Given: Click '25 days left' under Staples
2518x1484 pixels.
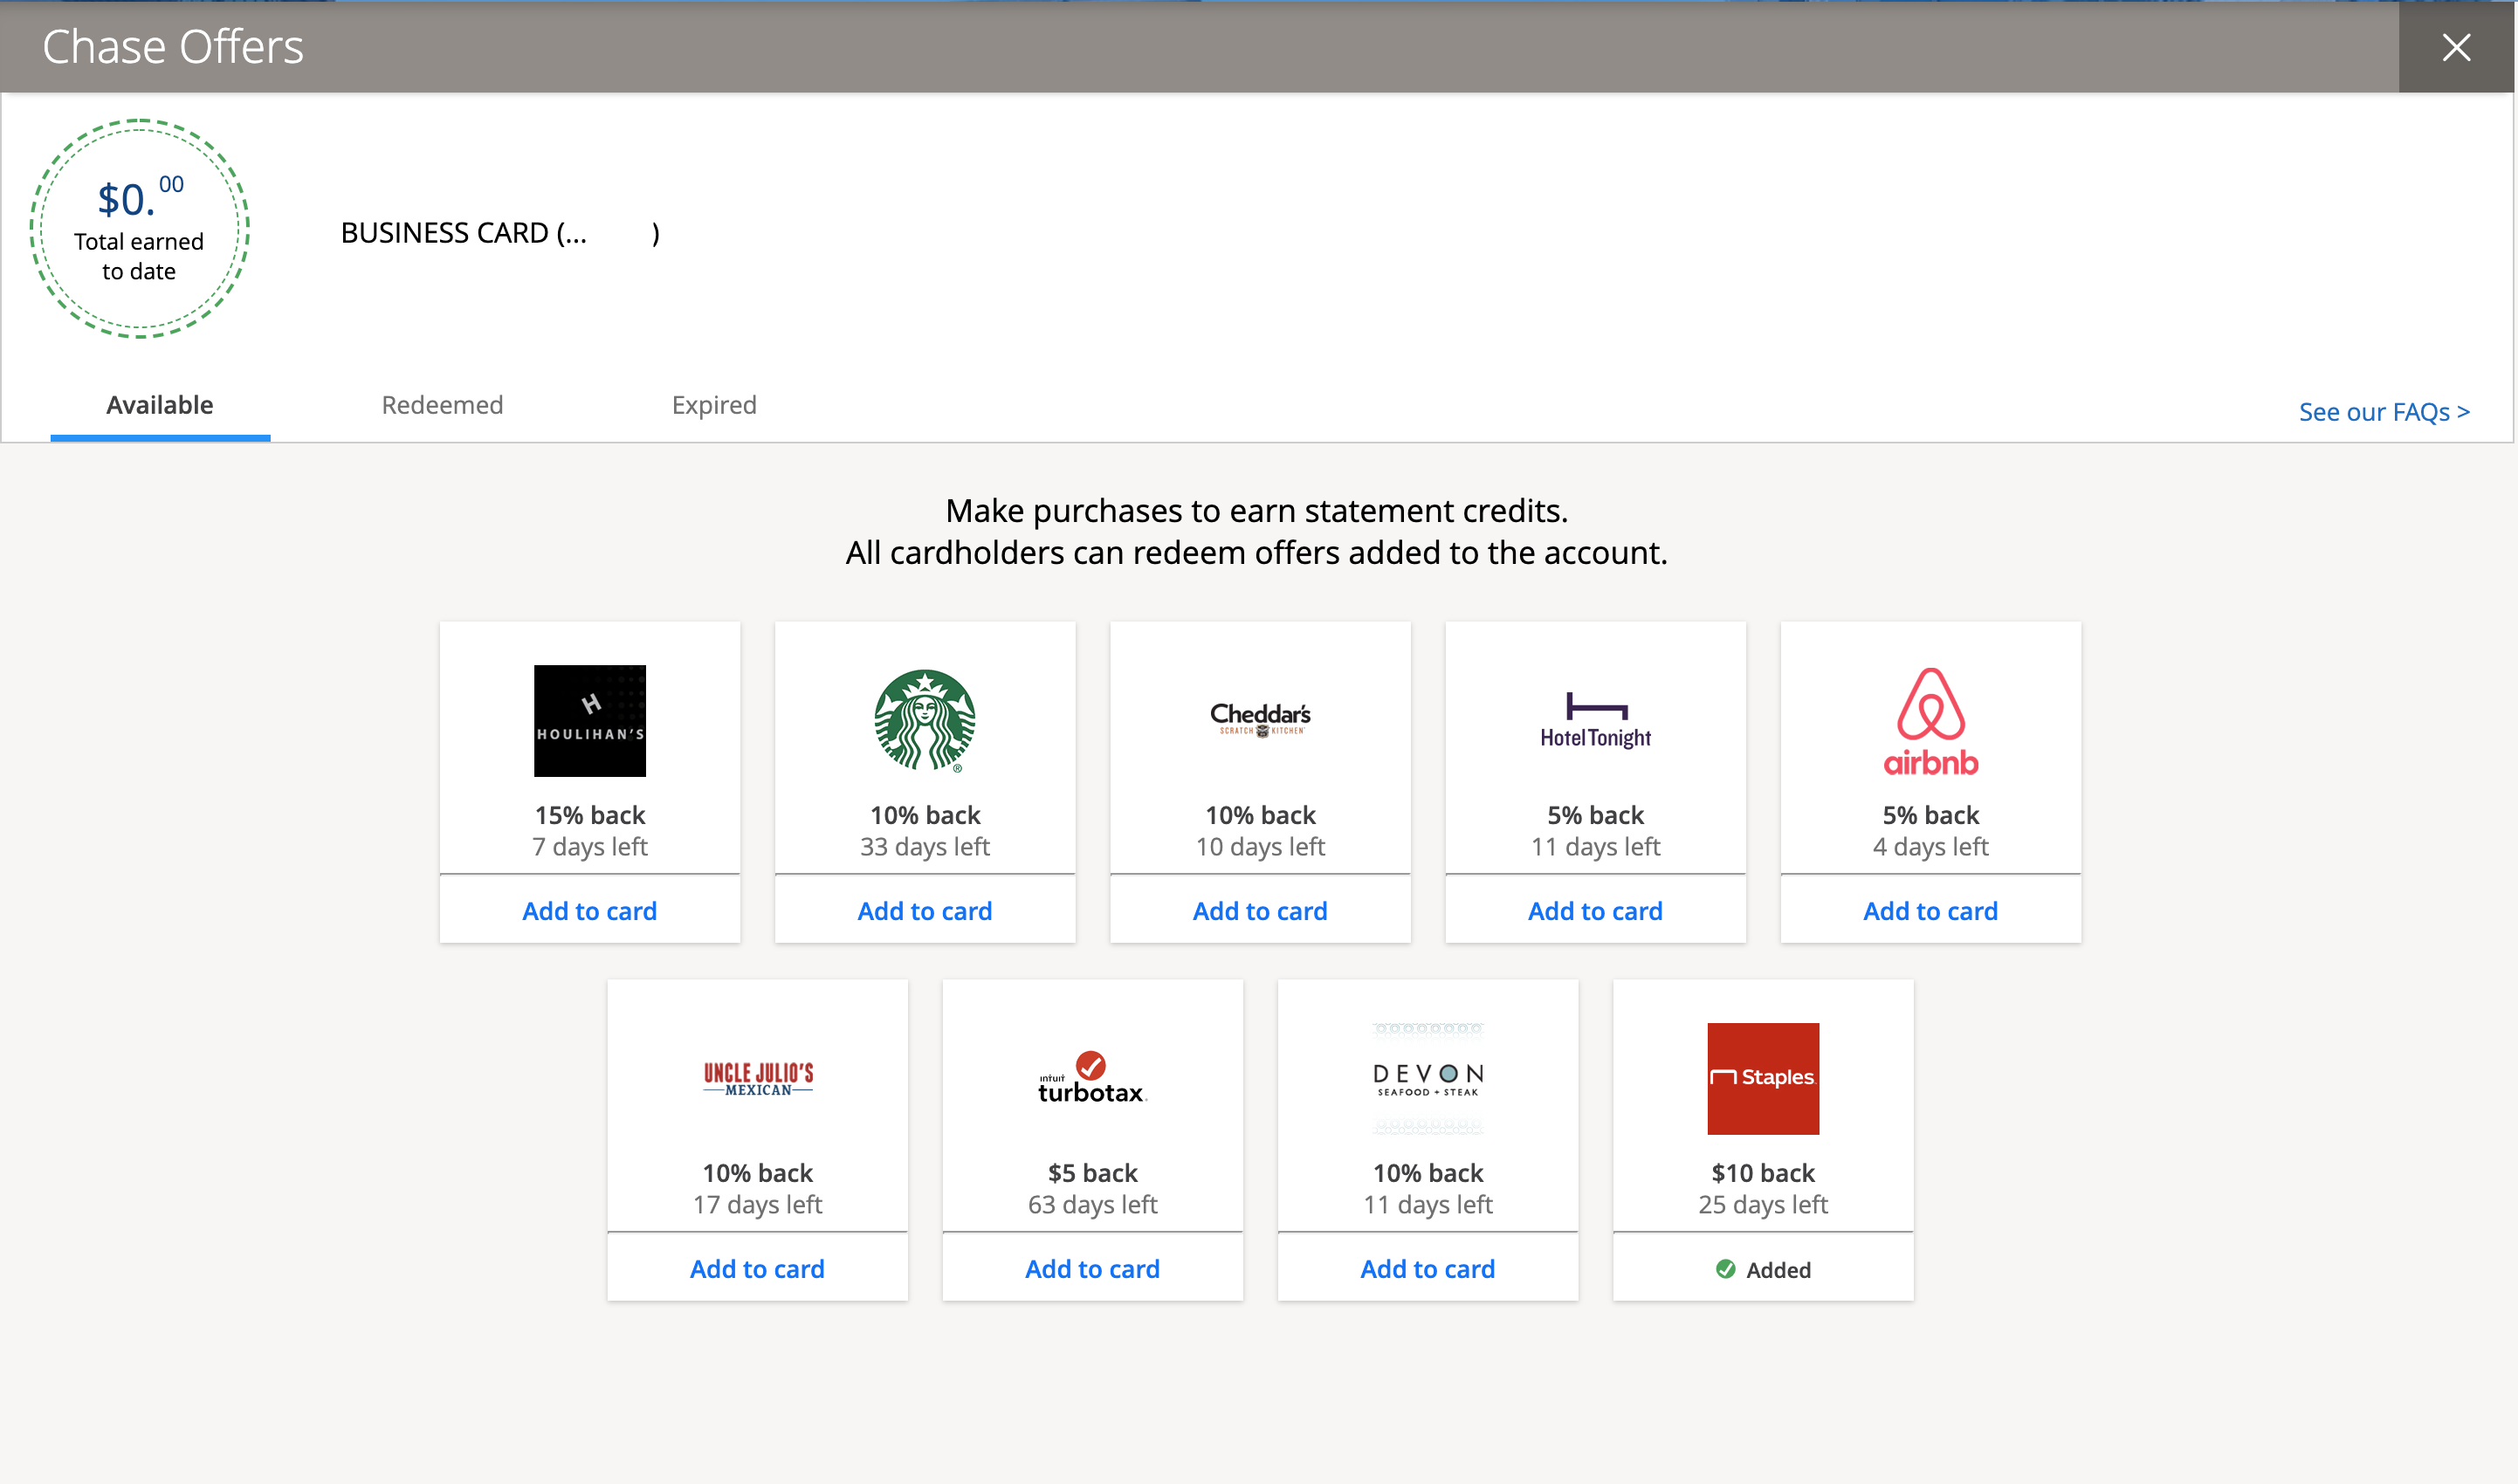Looking at the screenshot, I should click(x=1763, y=1205).
